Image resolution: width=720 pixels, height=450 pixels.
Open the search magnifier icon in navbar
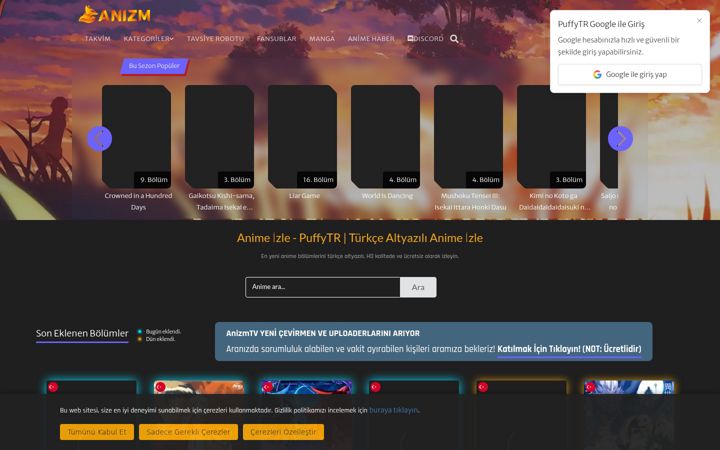point(454,39)
